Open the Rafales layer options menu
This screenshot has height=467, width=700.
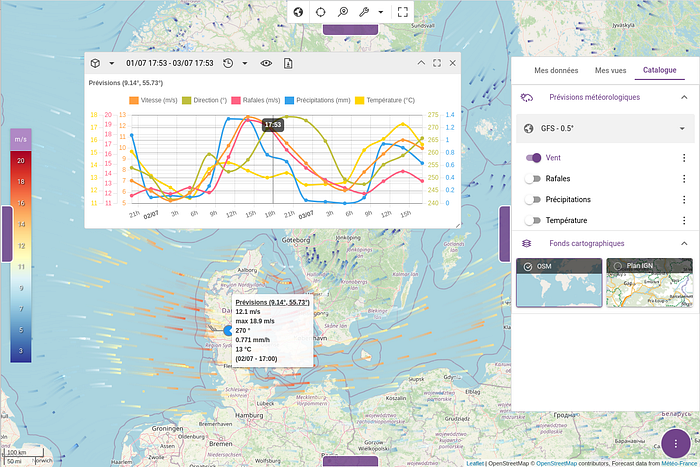click(684, 179)
